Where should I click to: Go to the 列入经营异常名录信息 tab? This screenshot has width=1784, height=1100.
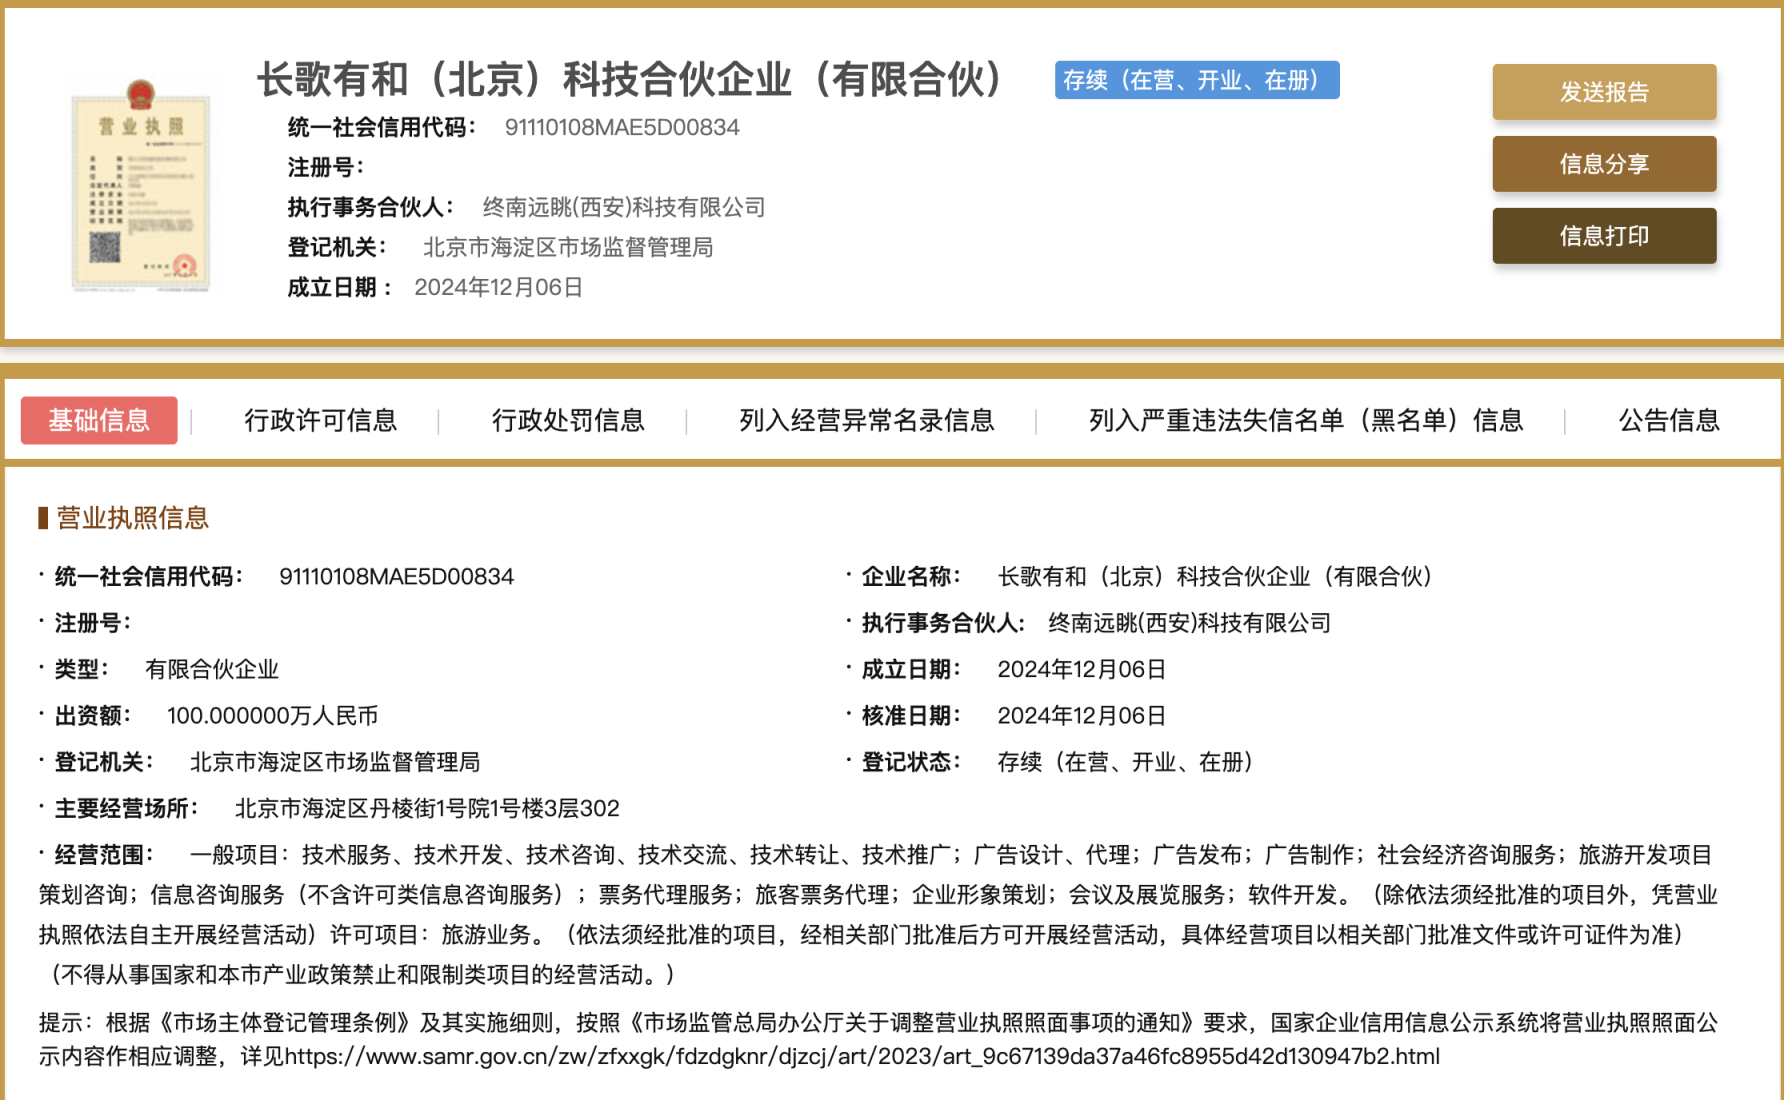[866, 420]
